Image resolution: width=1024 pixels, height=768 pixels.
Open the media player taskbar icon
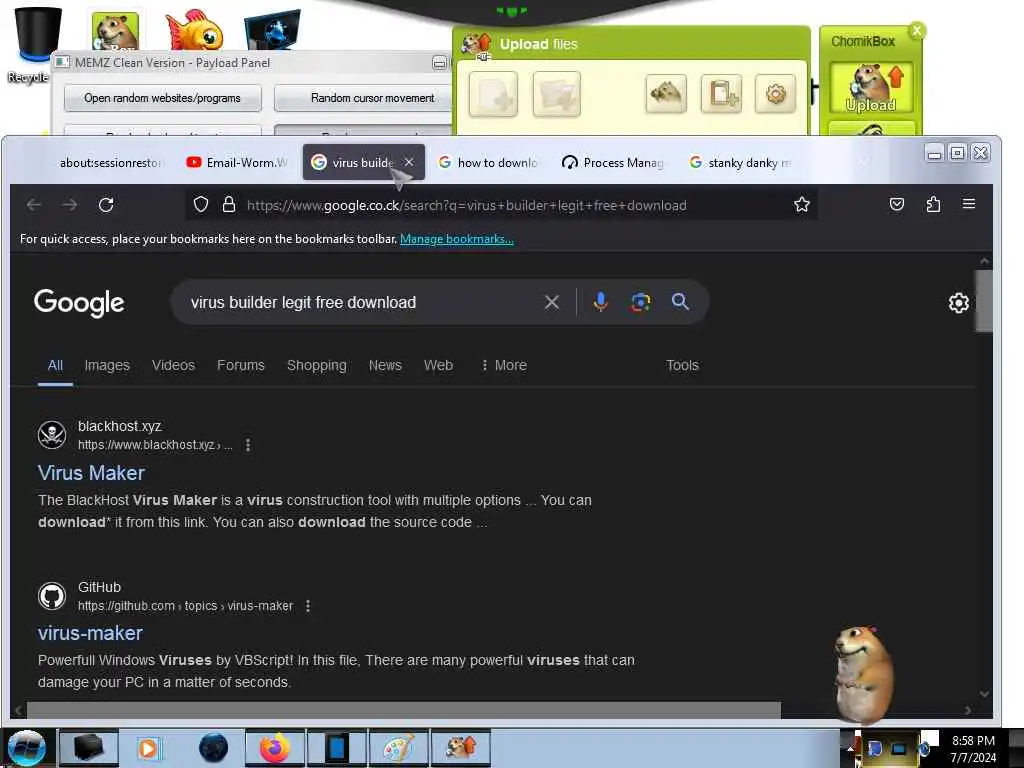[x=148, y=748]
